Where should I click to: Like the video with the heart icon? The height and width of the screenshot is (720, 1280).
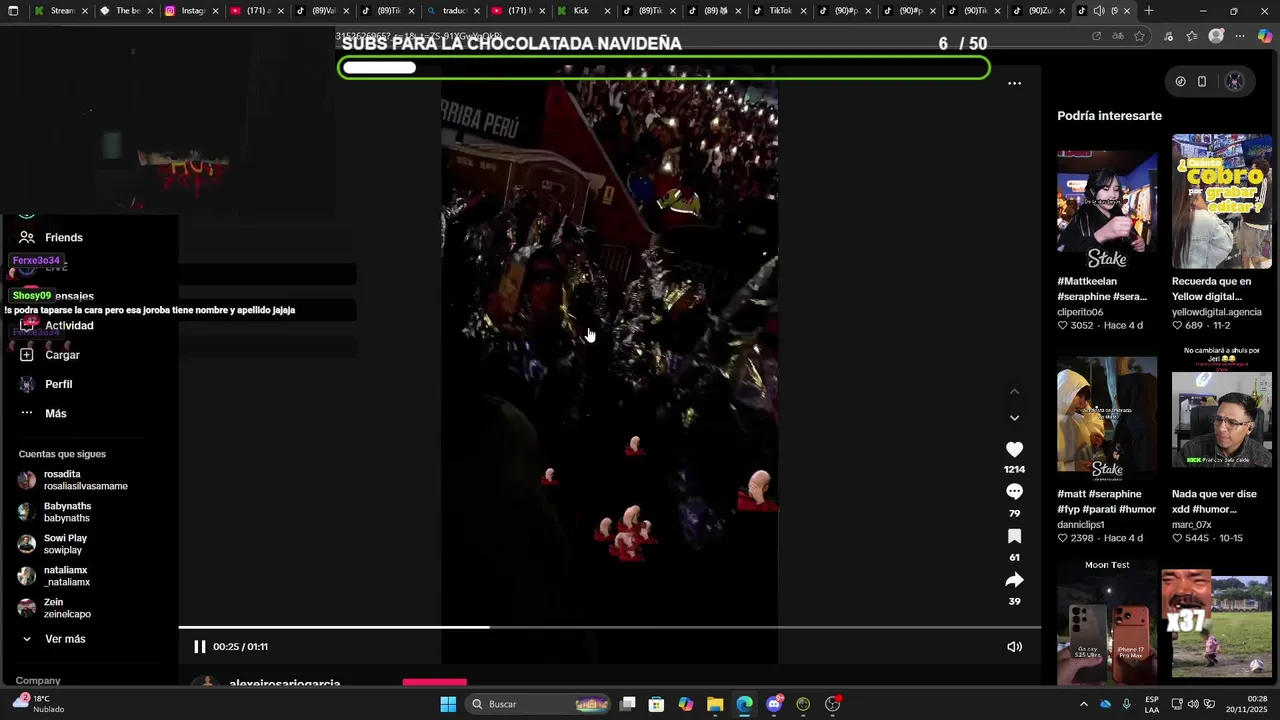1014,450
